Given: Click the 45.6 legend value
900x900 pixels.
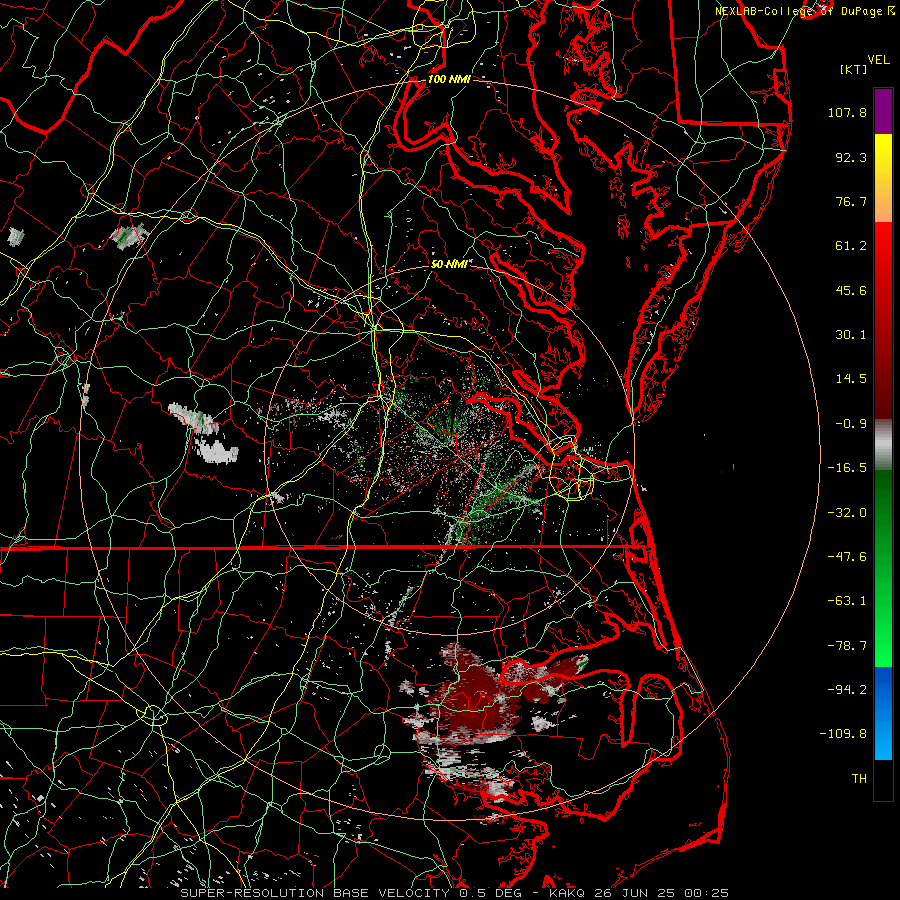Looking at the screenshot, I should (851, 290).
